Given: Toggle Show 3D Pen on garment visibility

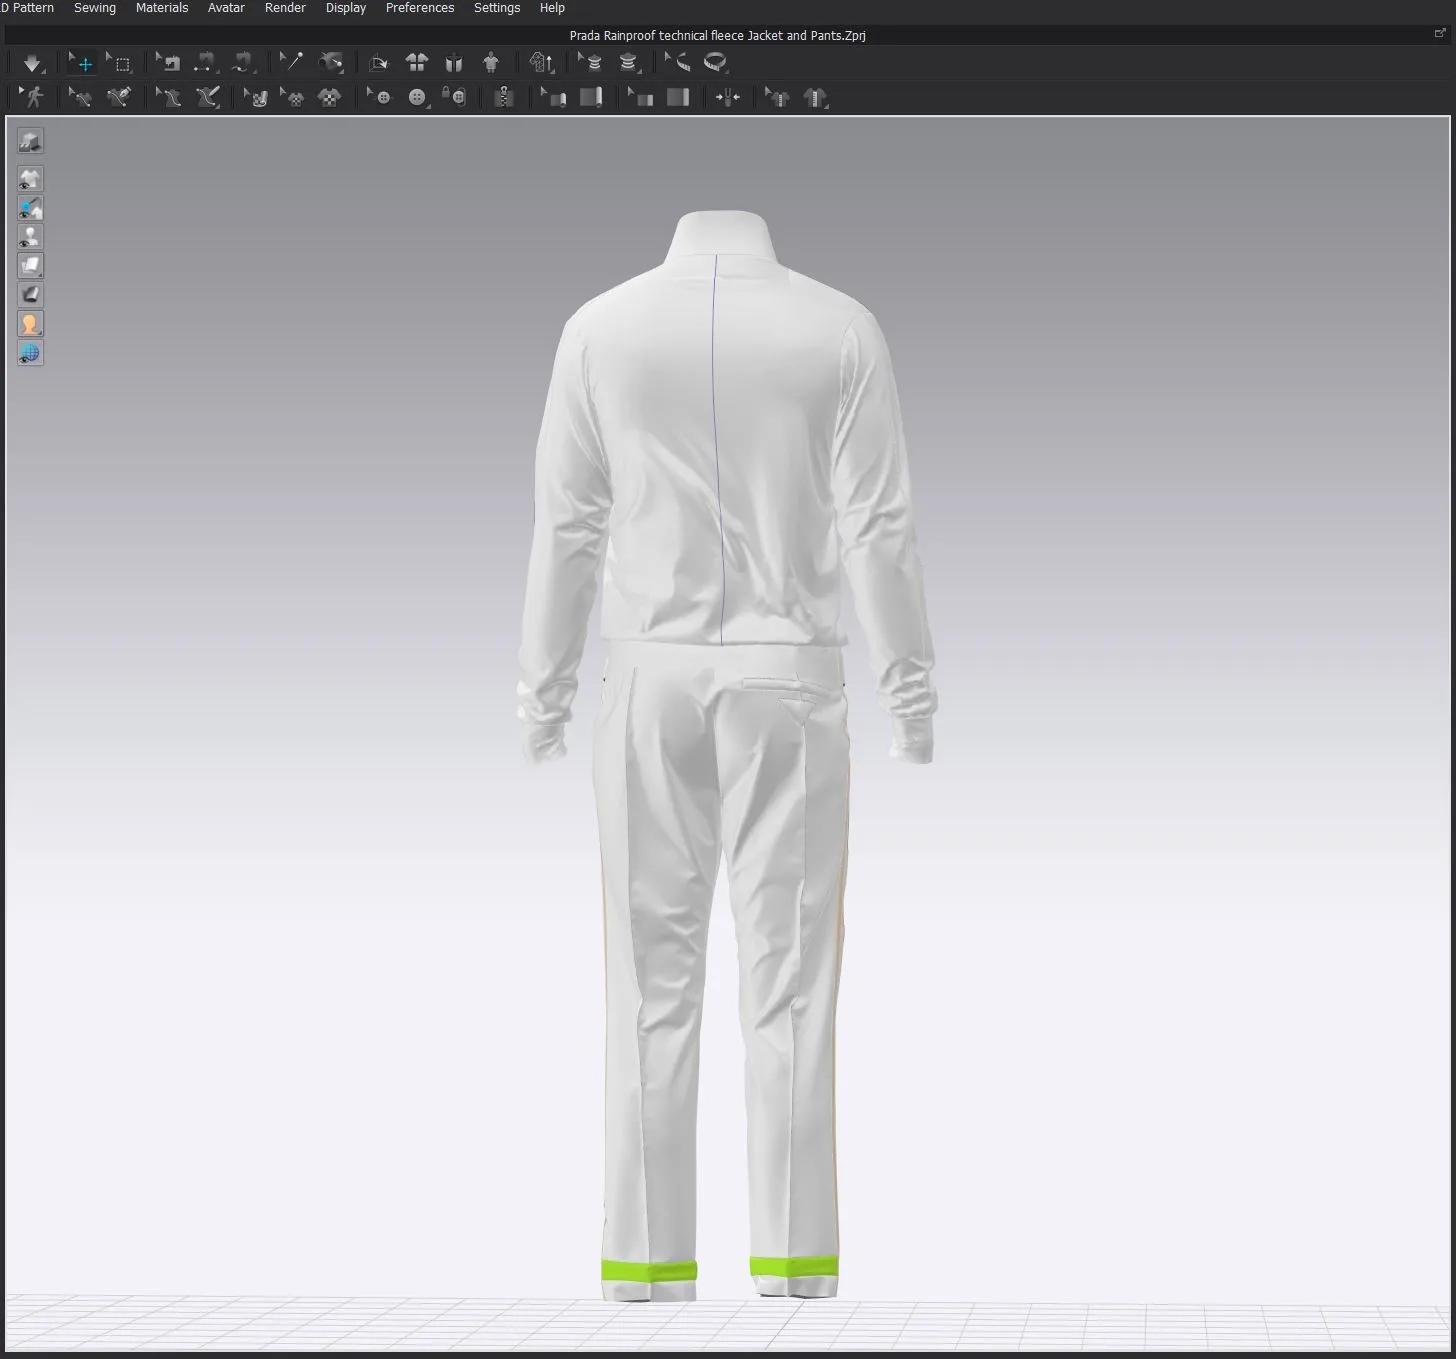Looking at the screenshot, I should (30, 208).
